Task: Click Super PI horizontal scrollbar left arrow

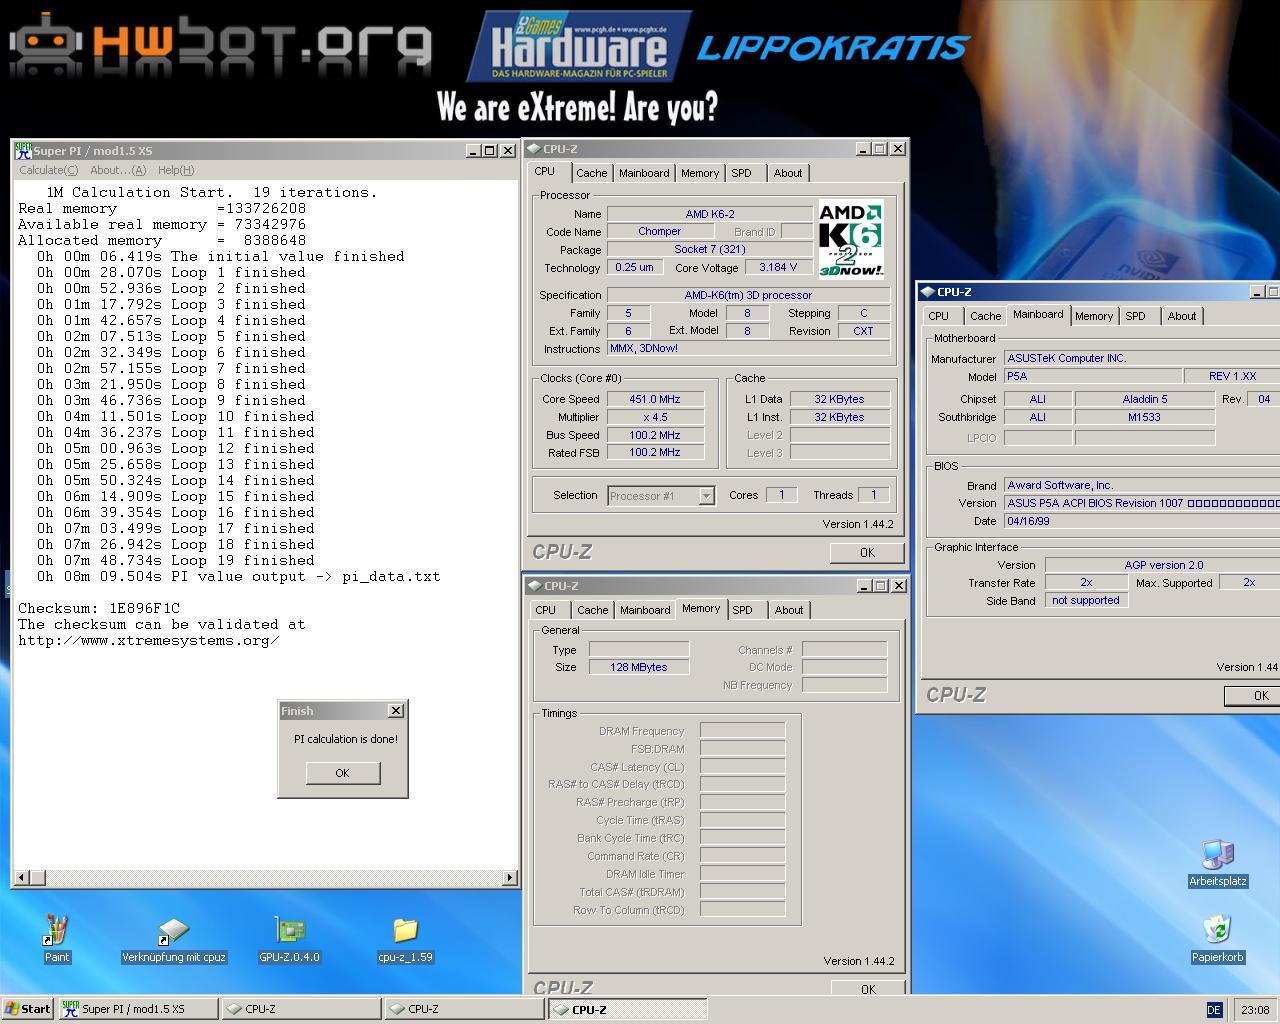Action: point(21,878)
